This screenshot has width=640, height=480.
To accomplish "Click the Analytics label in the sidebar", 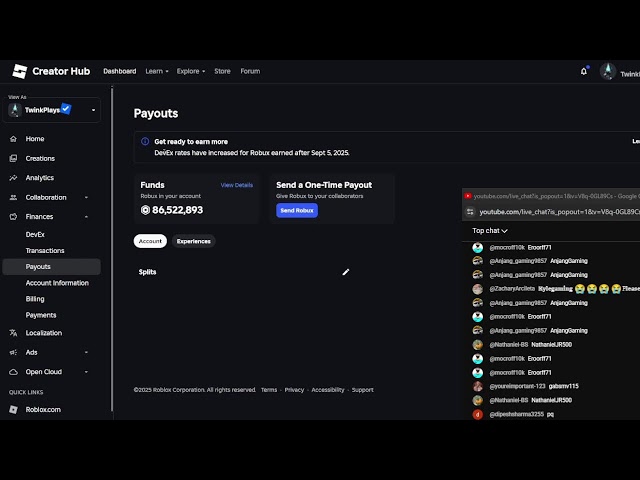I will tap(40, 178).
